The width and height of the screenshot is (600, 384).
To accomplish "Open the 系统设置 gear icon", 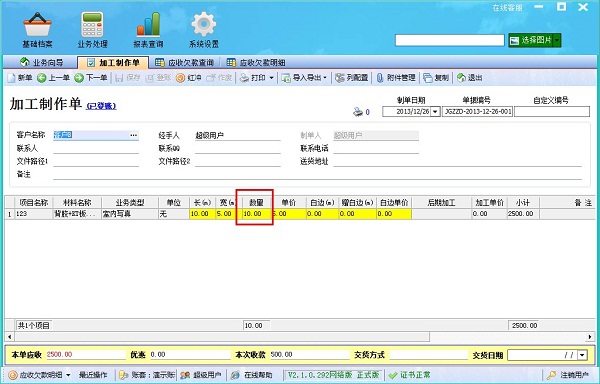I will [x=204, y=30].
